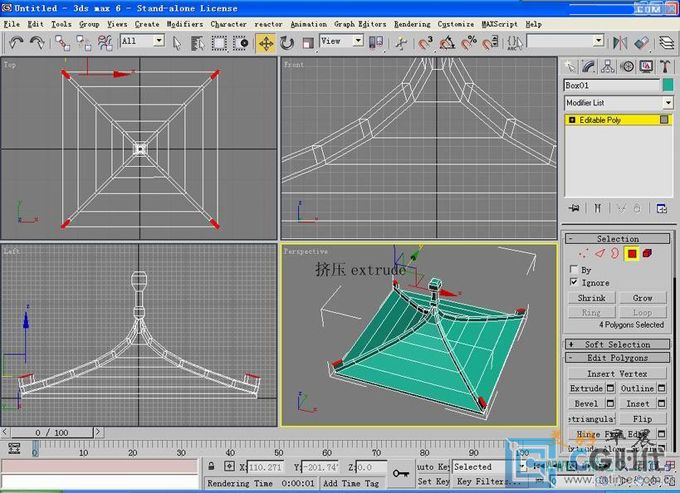Enable the By Vertex checkbox
The width and height of the screenshot is (680, 493).
pos(574,269)
